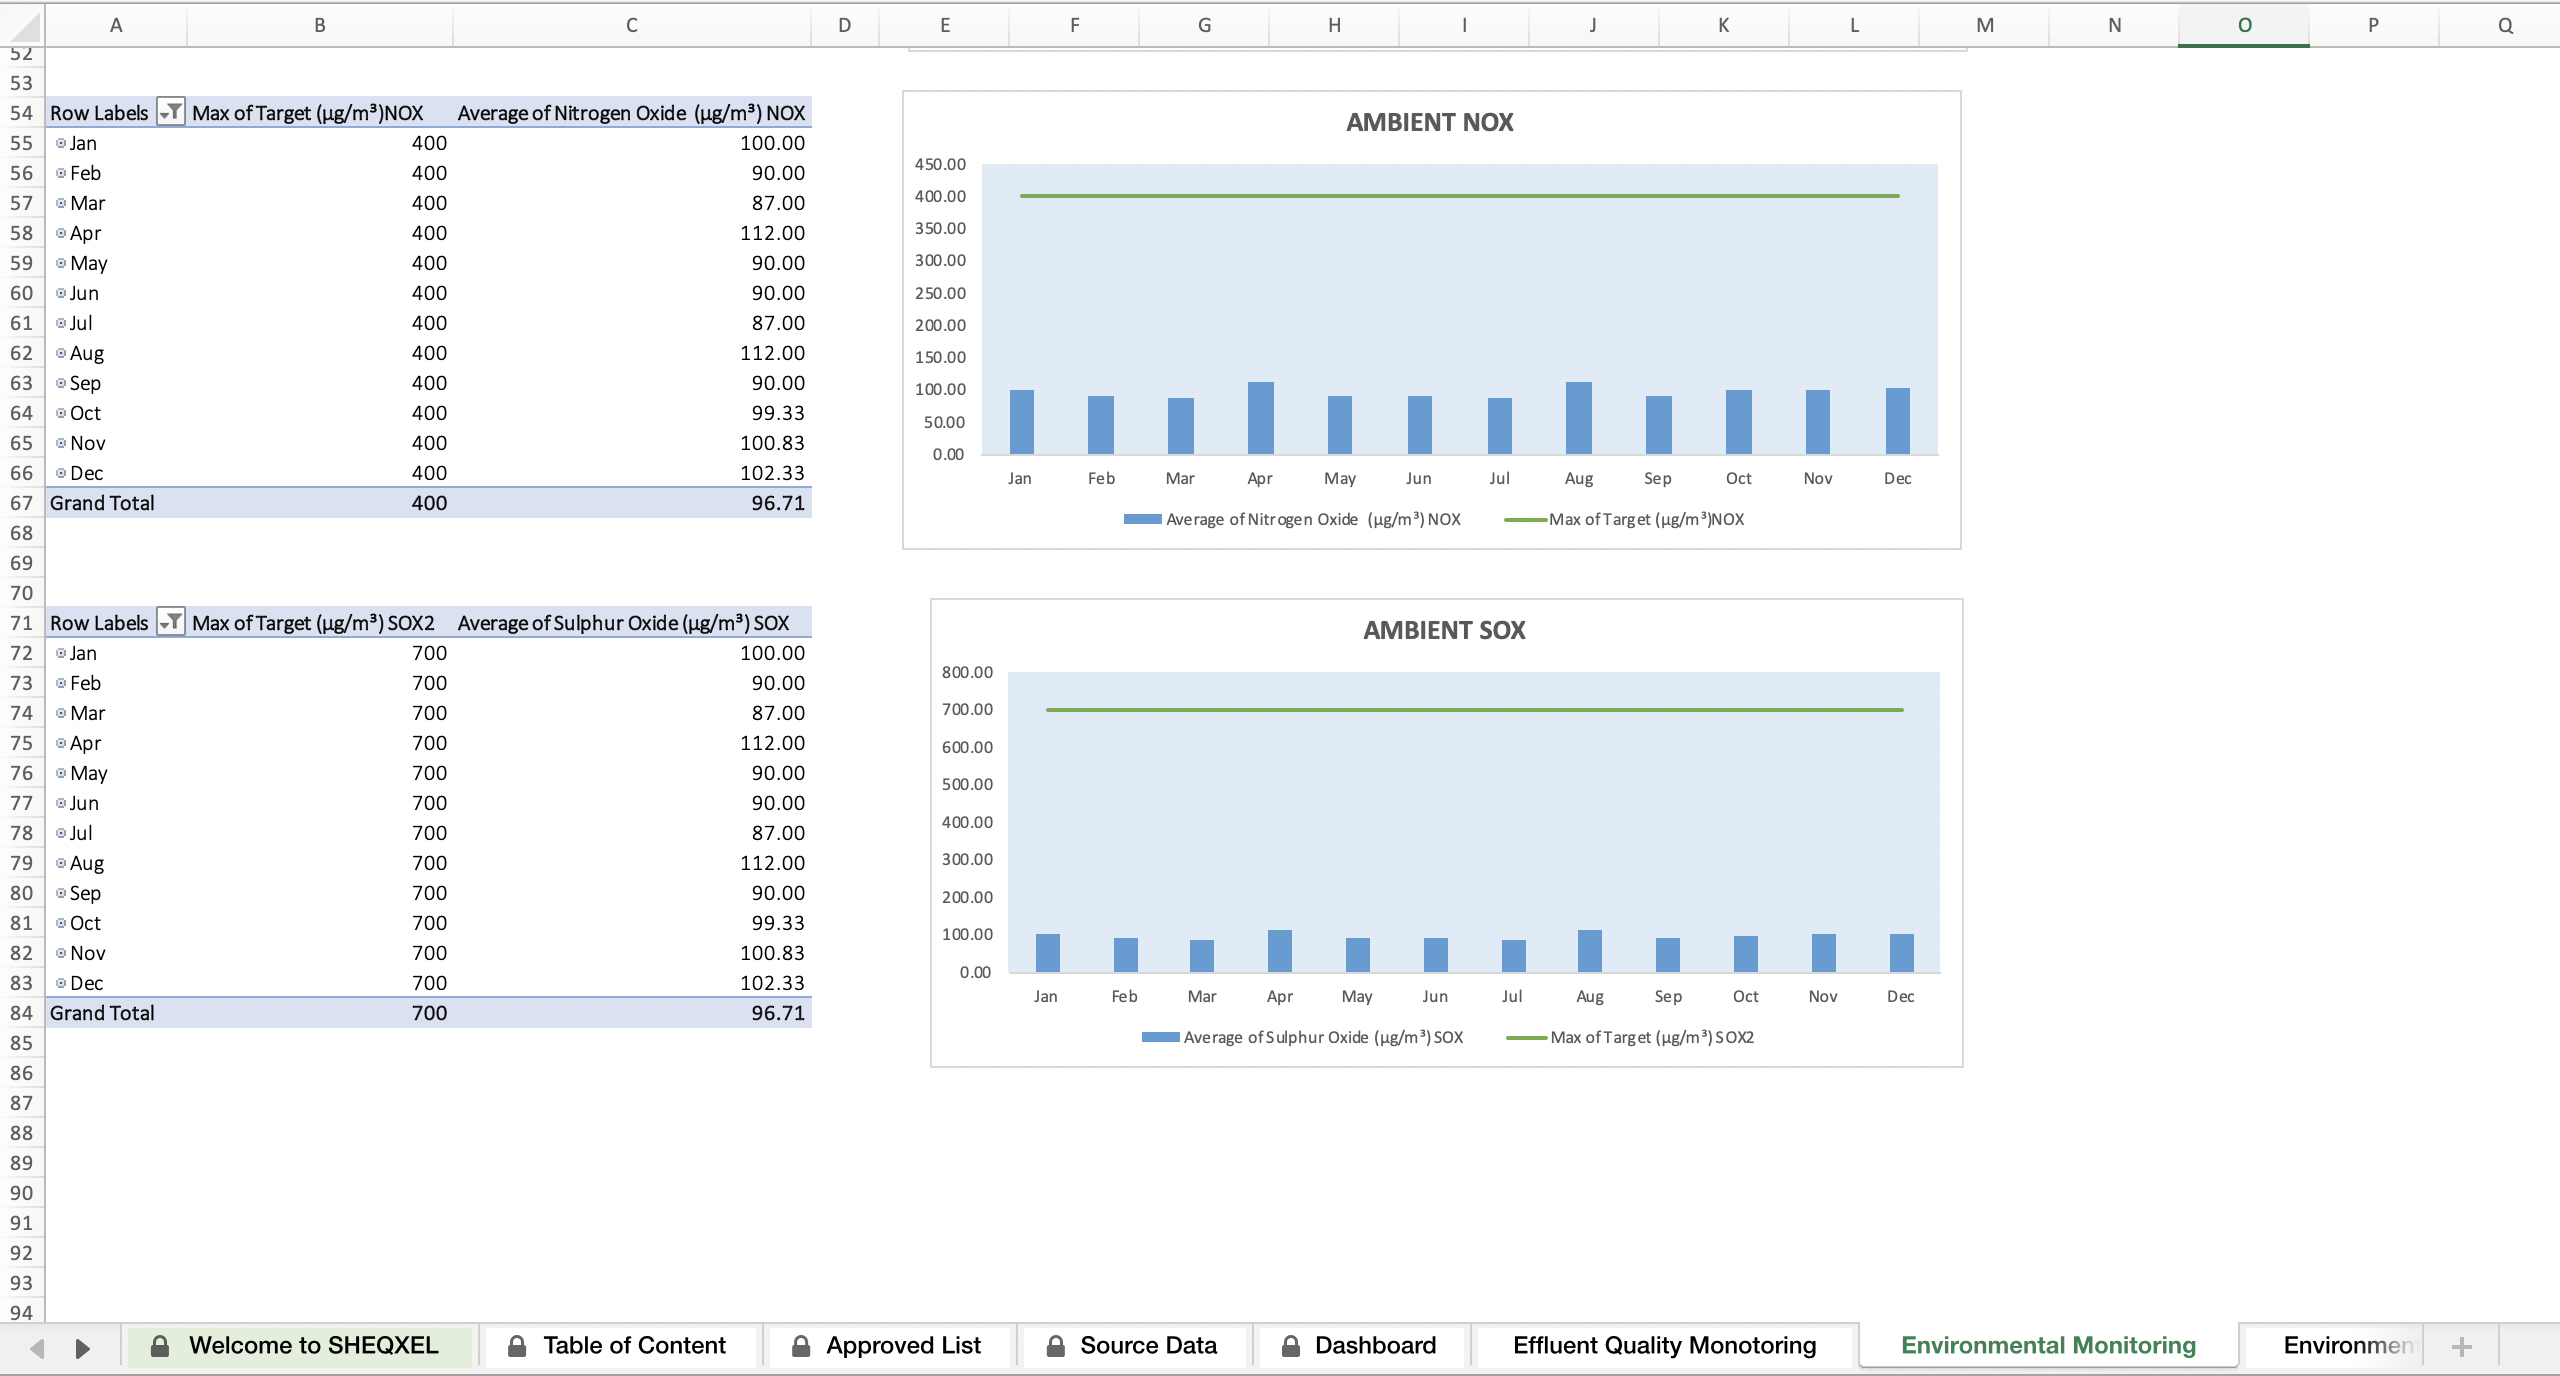Screen dimensions: 2560x1376
Task: Expand Nov row in SOX pivot table
Action: coord(61,953)
